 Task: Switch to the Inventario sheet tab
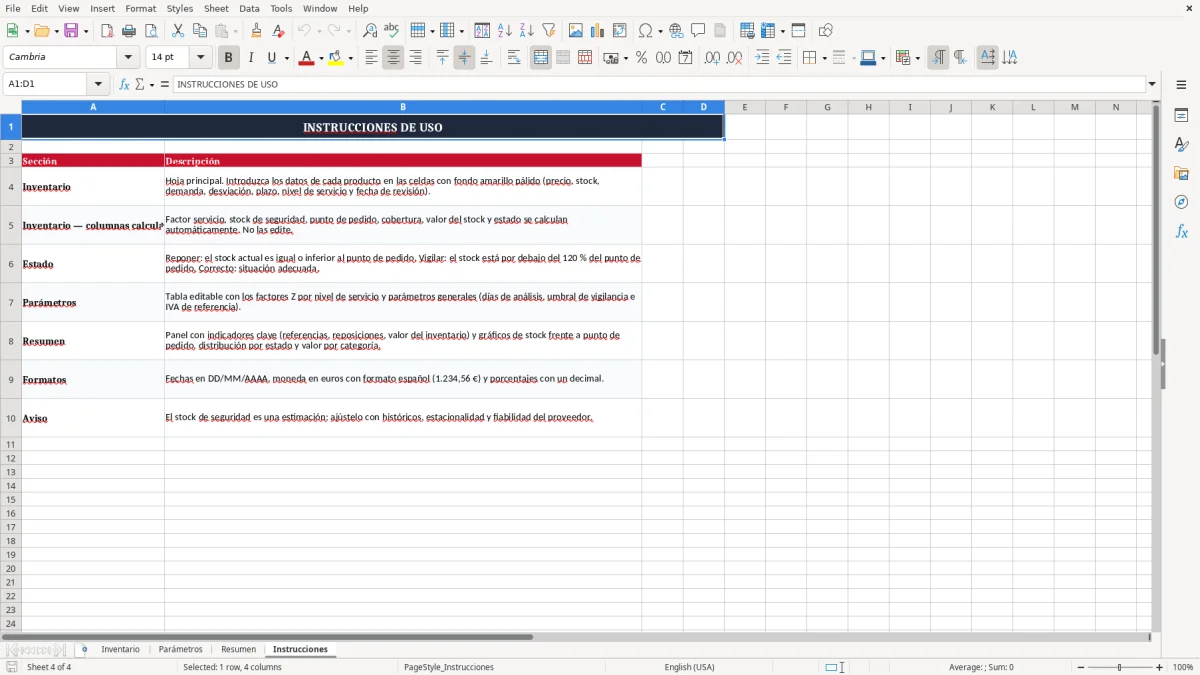121,649
